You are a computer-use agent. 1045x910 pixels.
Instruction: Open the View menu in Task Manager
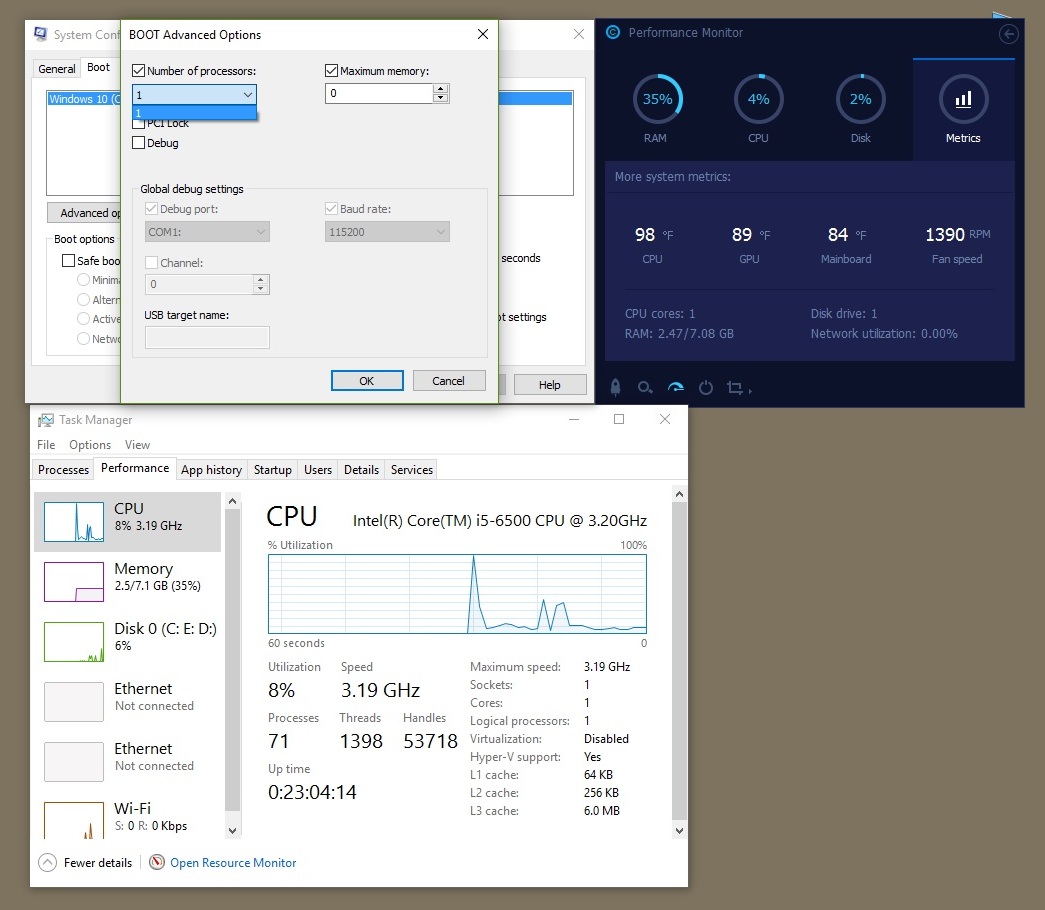coord(137,445)
